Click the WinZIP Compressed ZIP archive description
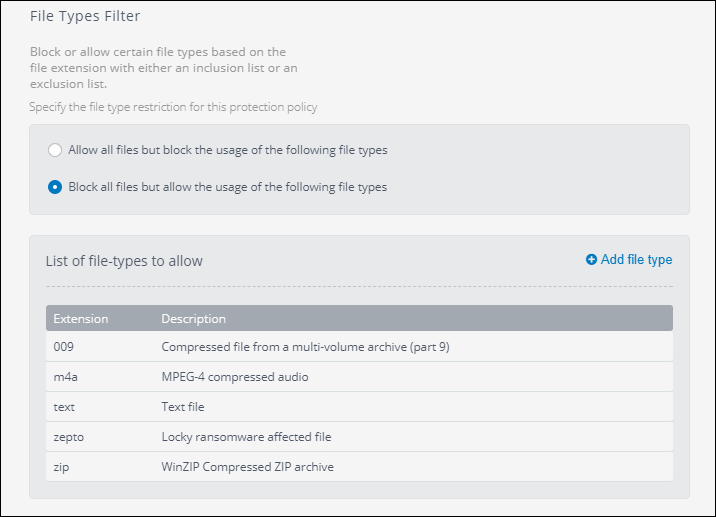 pos(247,467)
